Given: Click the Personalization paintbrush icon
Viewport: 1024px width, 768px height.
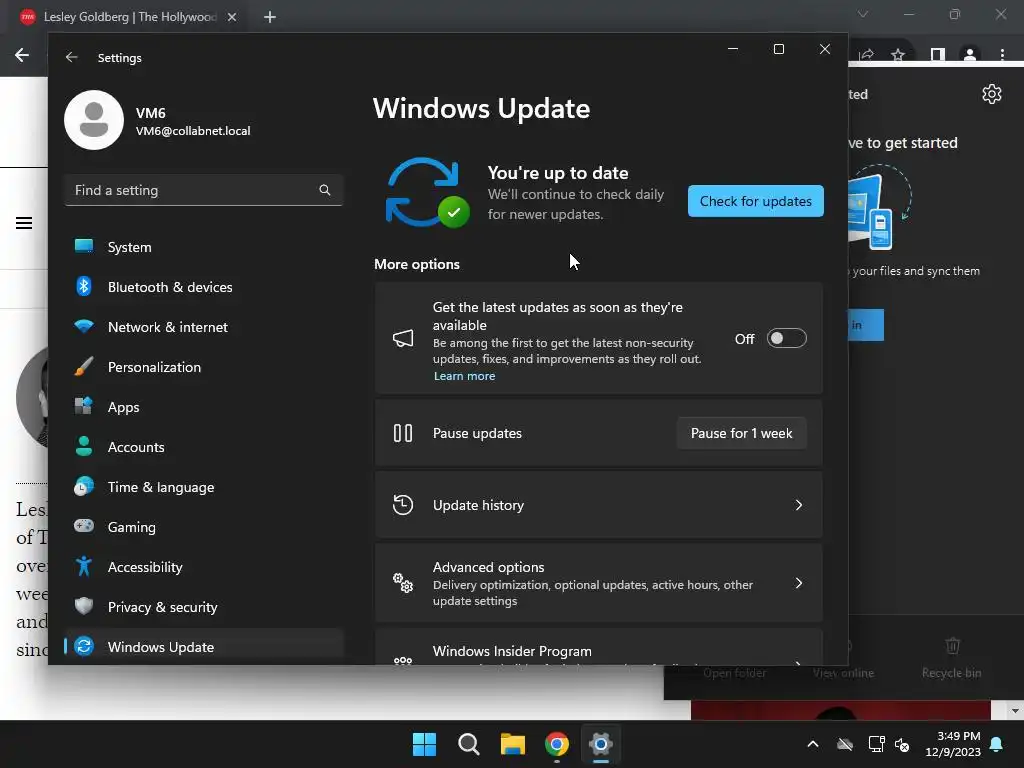Looking at the screenshot, I should [x=84, y=366].
